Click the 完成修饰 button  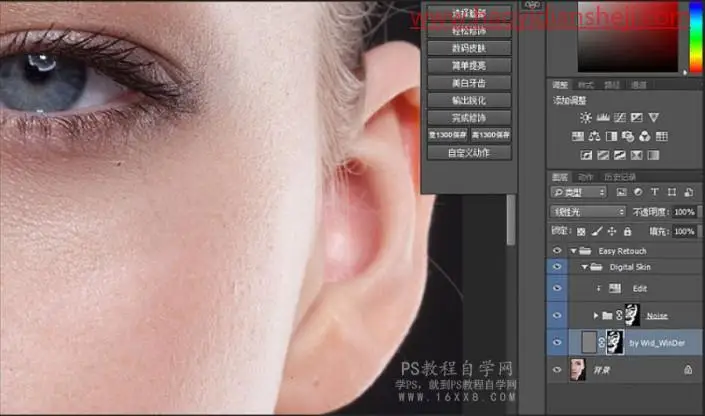click(x=469, y=118)
